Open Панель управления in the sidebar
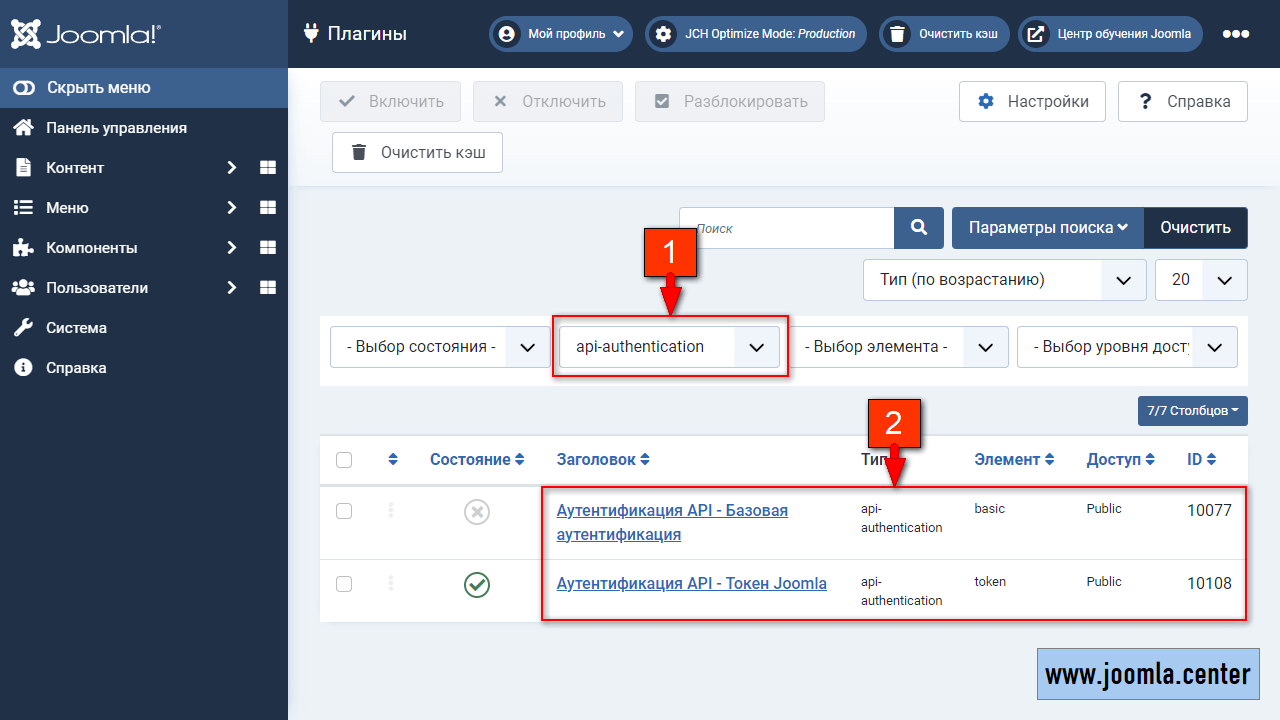 click(x=116, y=128)
